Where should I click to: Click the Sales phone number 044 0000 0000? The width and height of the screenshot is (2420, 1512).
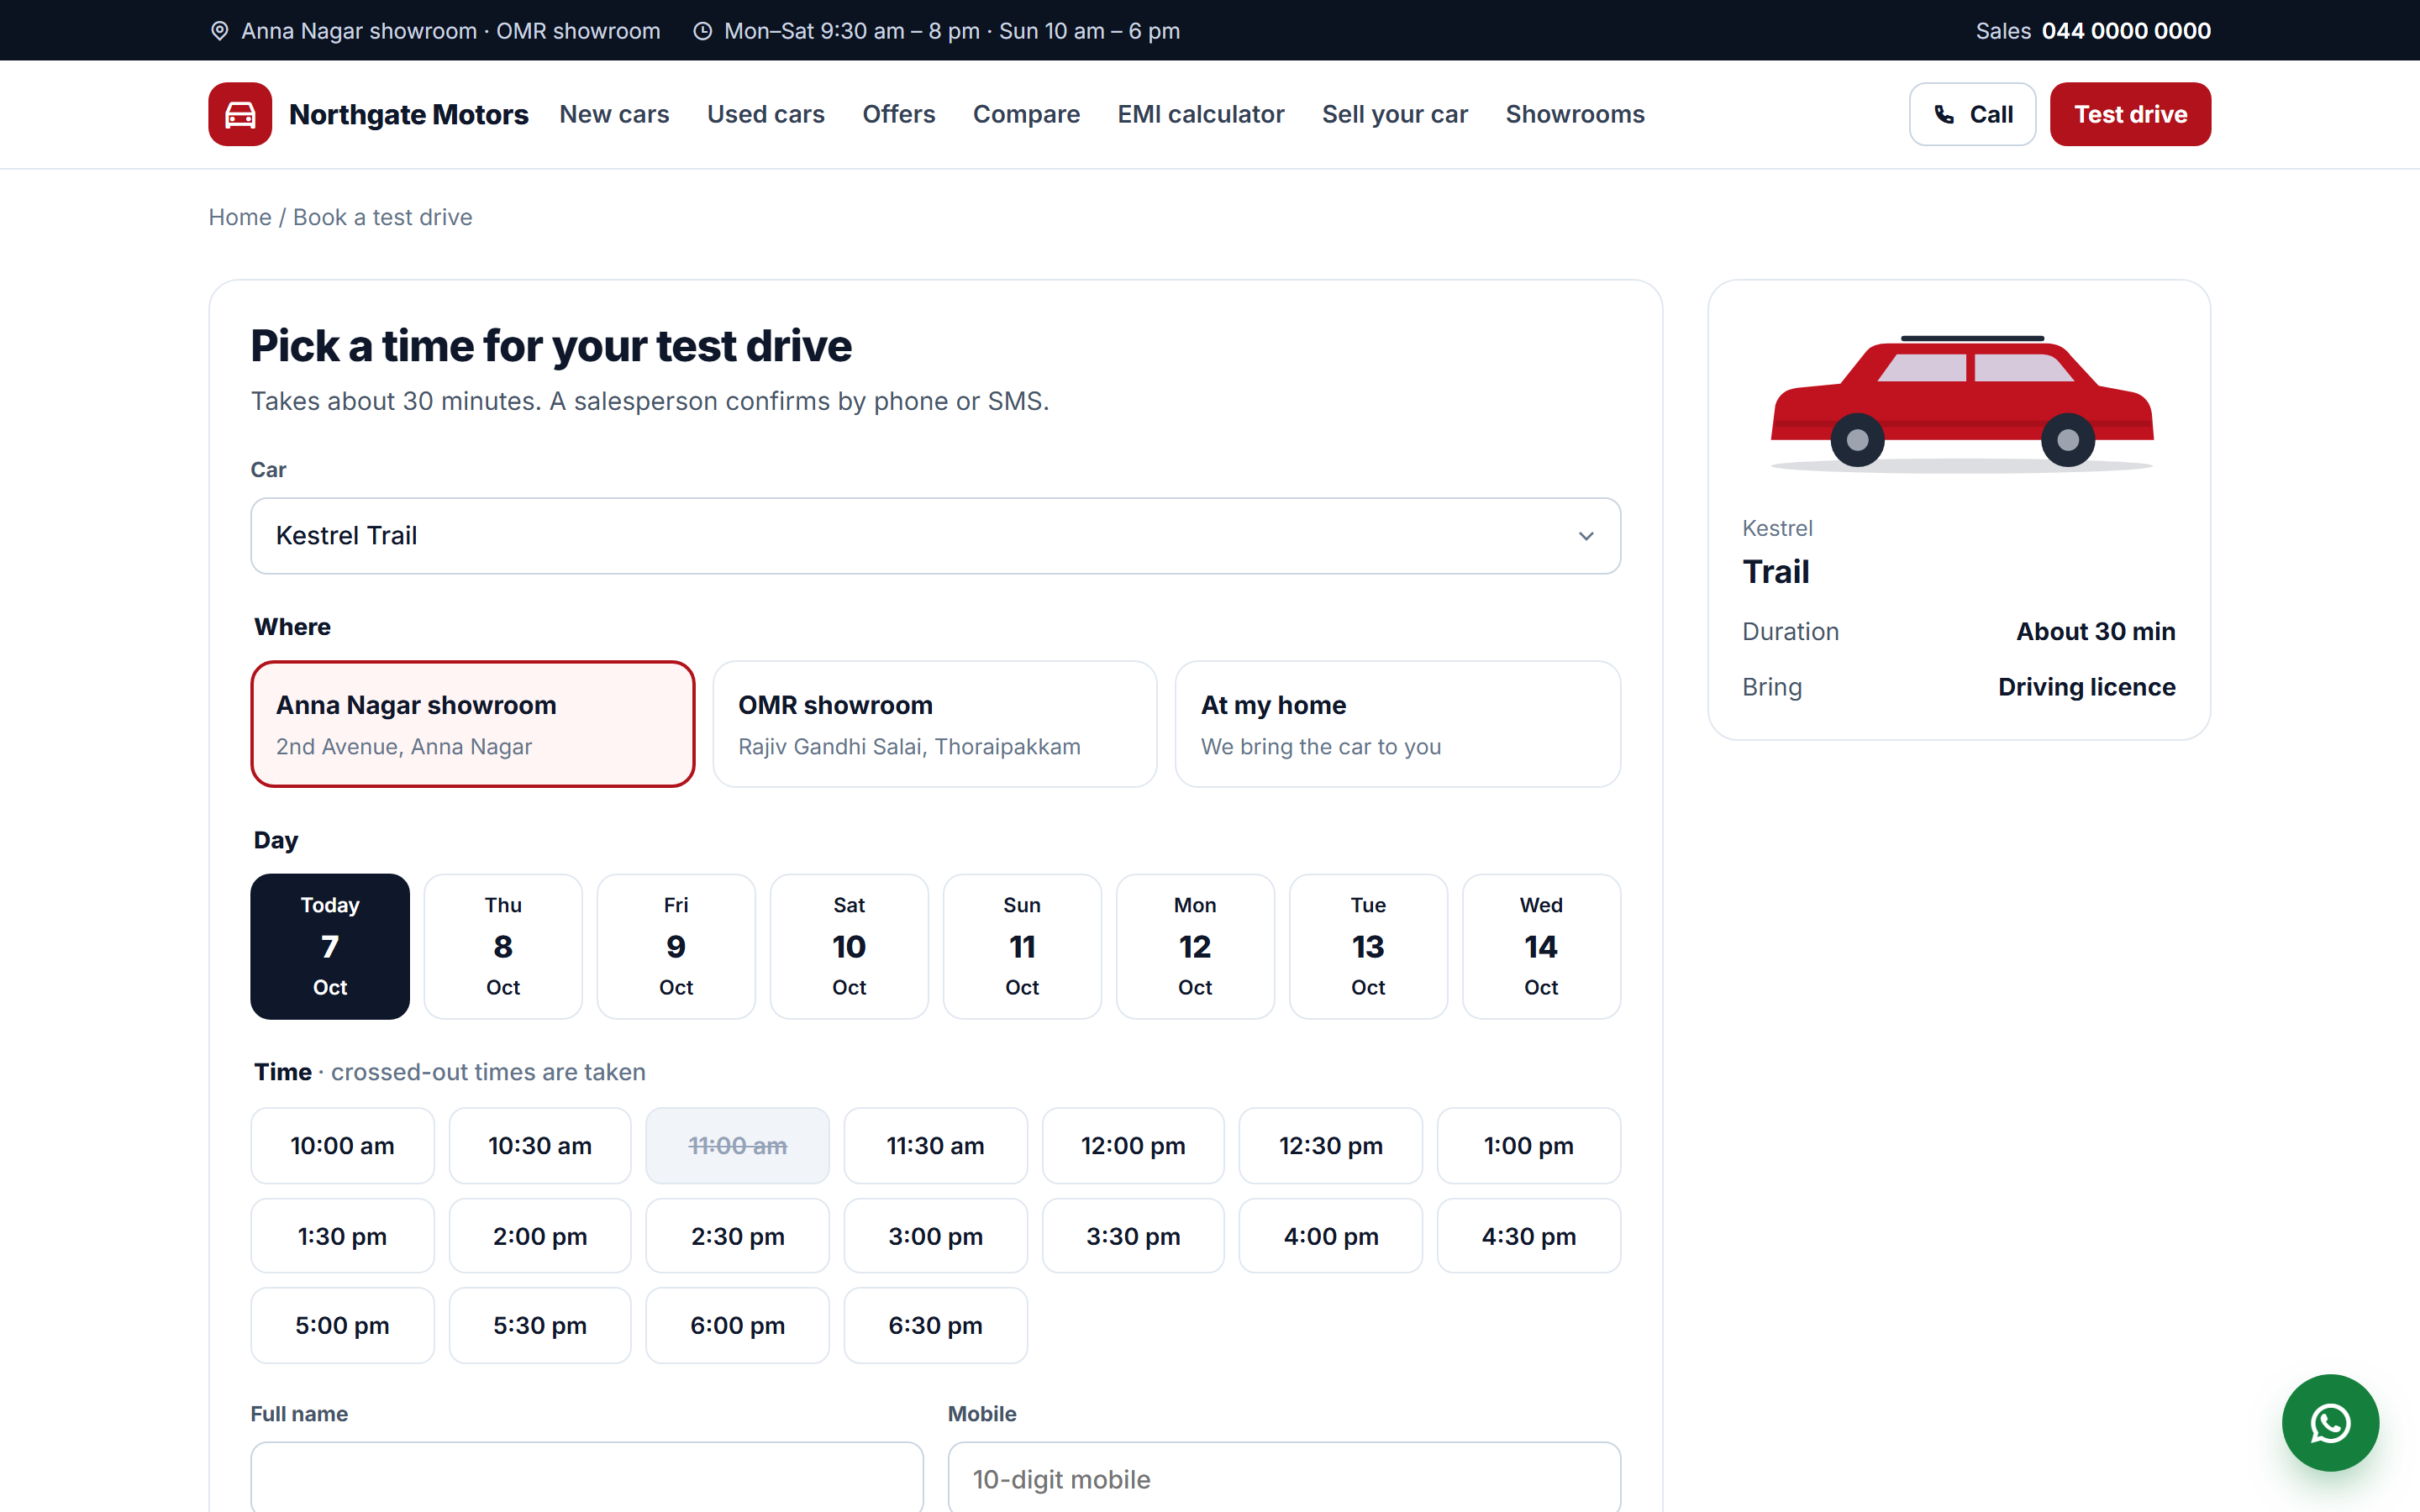pos(2126,31)
